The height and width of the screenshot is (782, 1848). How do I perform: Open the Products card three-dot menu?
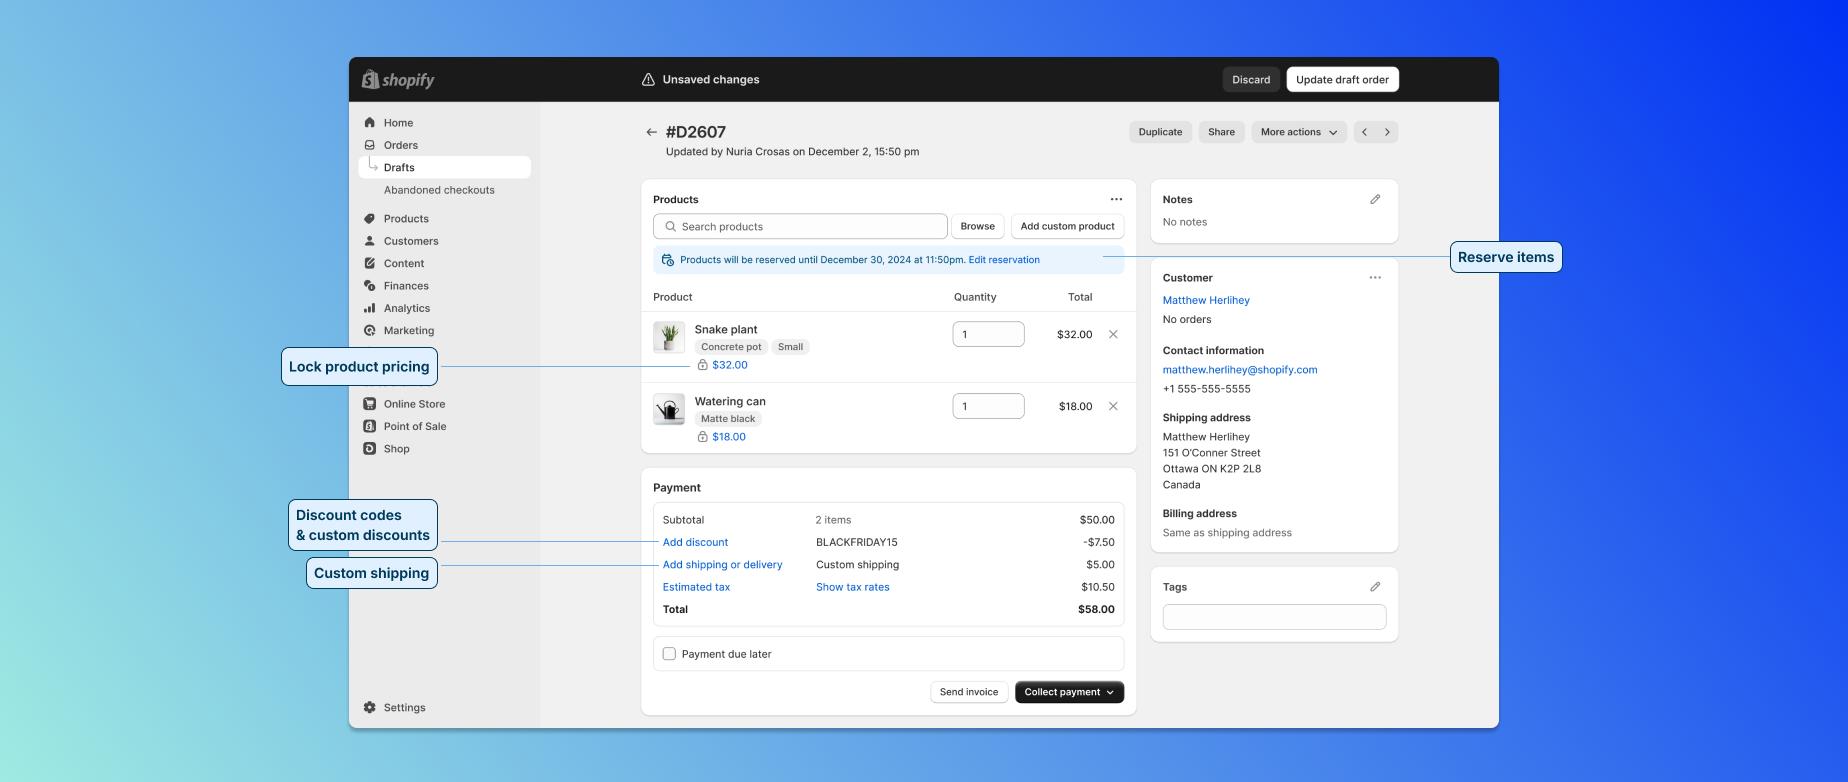[x=1116, y=199]
